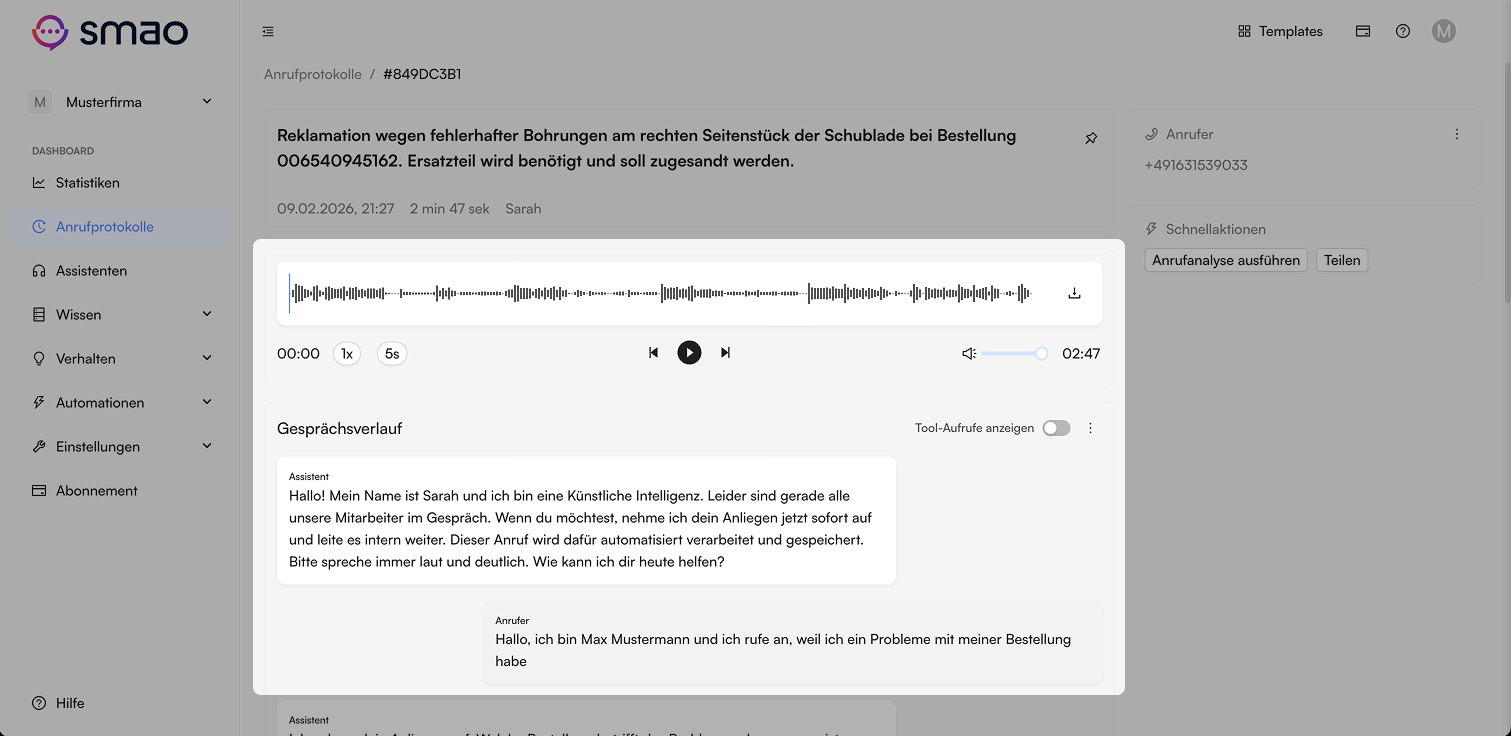
Task: Click the Anrufprotokolle breadcrumb link
Action: tap(313, 74)
